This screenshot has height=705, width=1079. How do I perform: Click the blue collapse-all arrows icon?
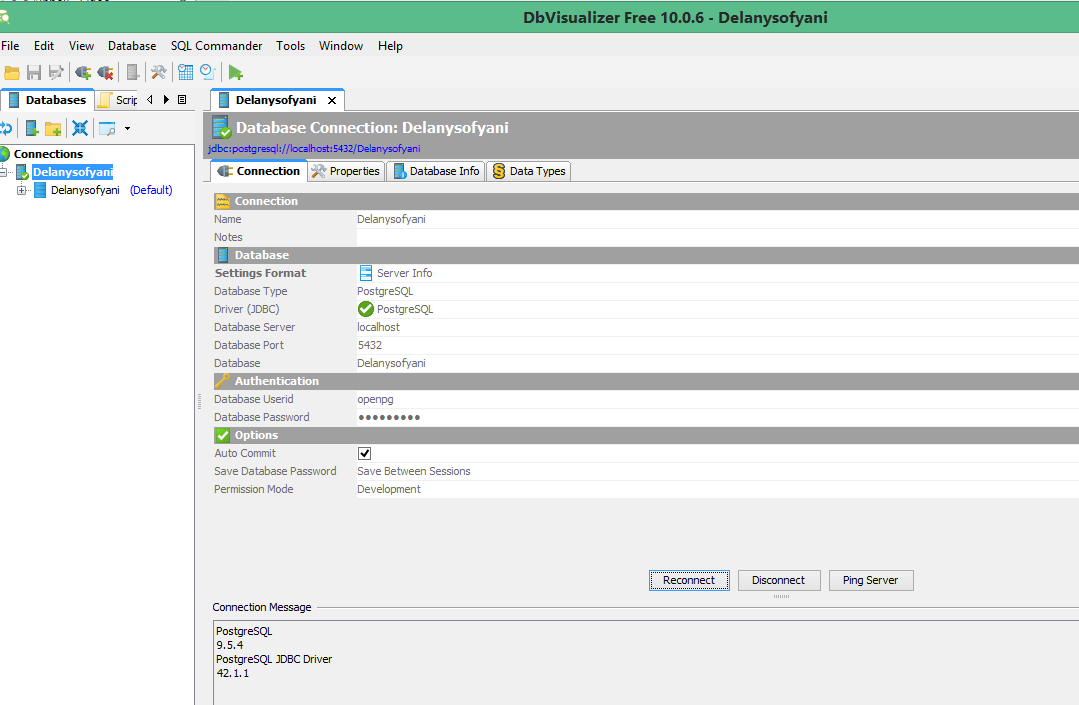click(80, 129)
